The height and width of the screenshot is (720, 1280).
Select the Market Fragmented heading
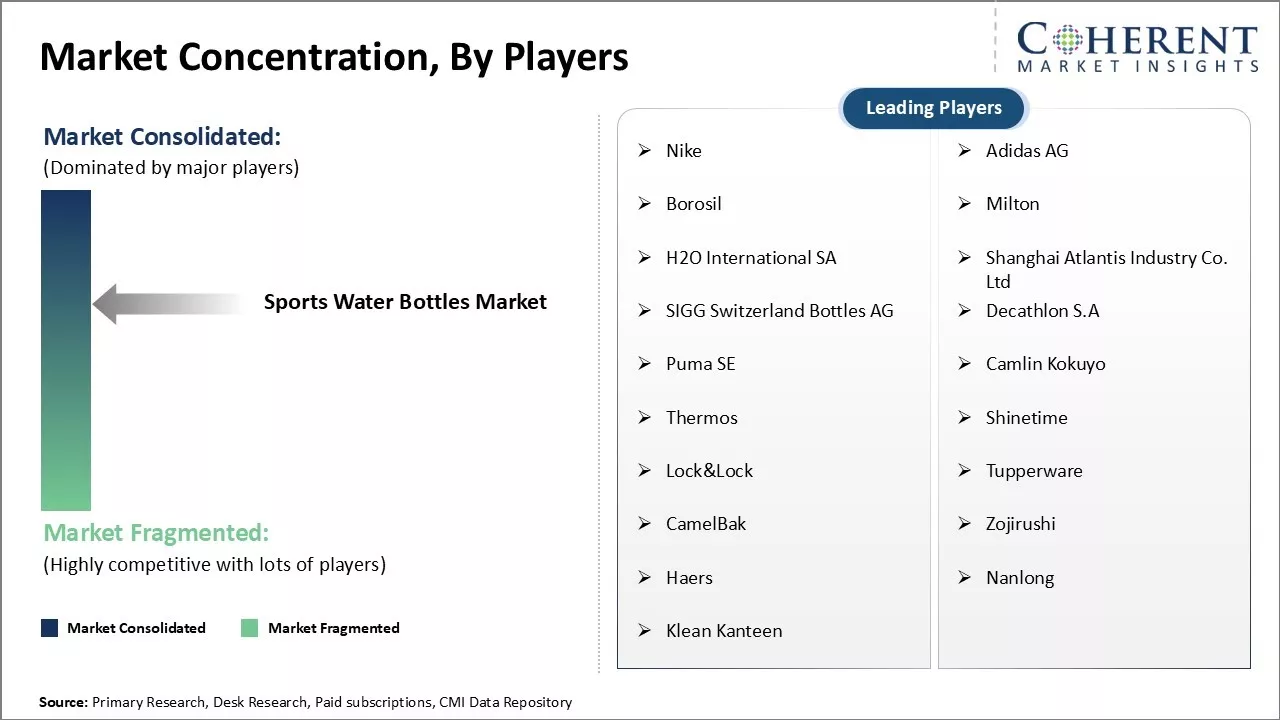[156, 533]
